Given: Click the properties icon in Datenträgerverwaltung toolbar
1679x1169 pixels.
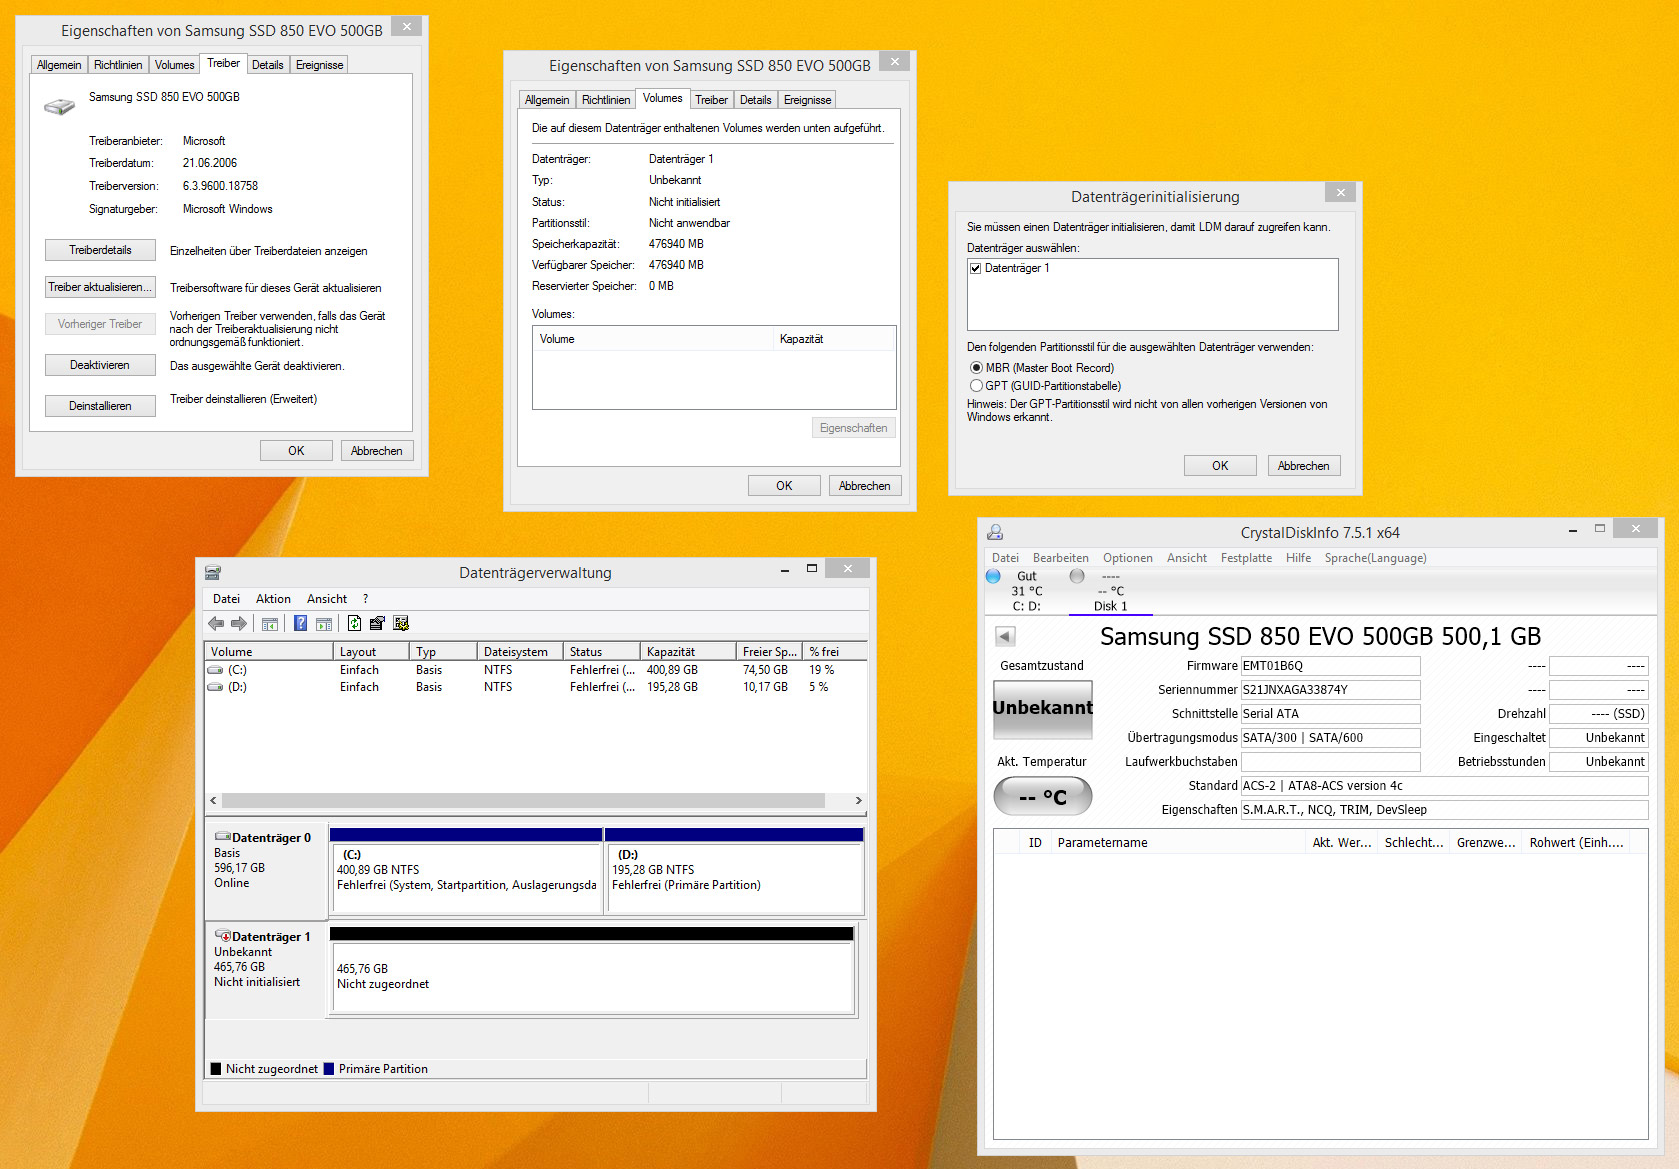Looking at the screenshot, I should [377, 624].
